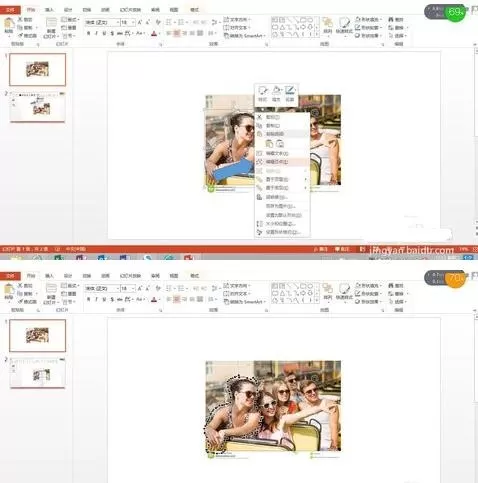Open Select dropdown in upper window
Screen dimensions: 478x483
(x=398, y=36)
